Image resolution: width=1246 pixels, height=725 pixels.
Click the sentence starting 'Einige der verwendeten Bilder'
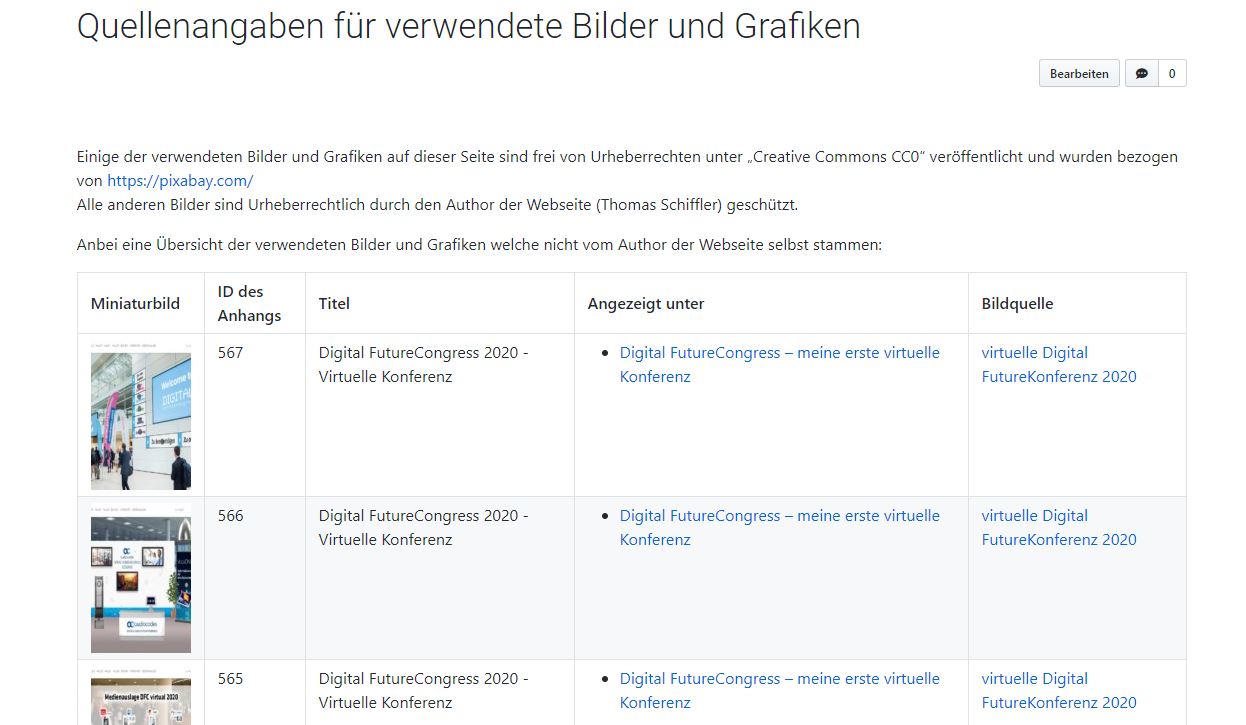coord(627,169)
